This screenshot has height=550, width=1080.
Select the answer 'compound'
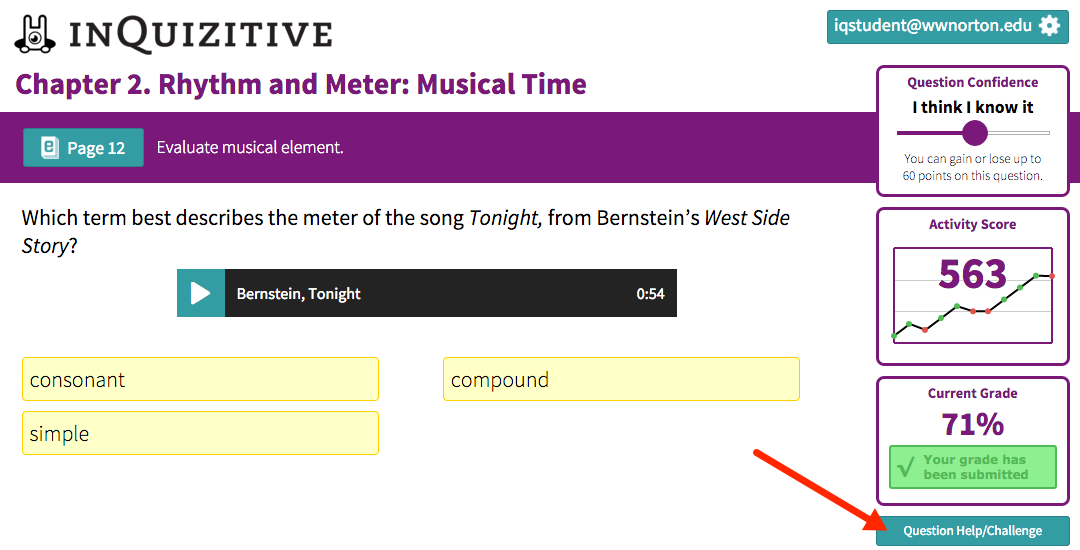click(621, 380)
